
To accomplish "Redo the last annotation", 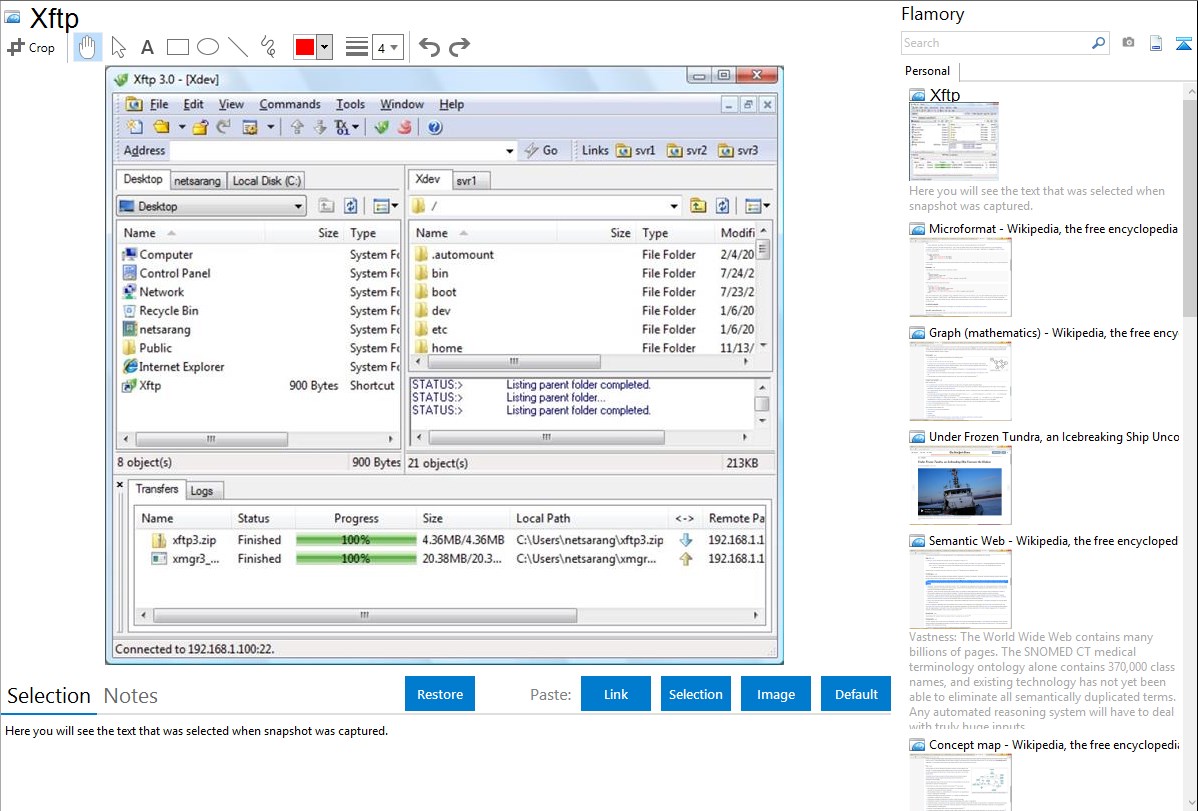I will (x=459, y=47).
